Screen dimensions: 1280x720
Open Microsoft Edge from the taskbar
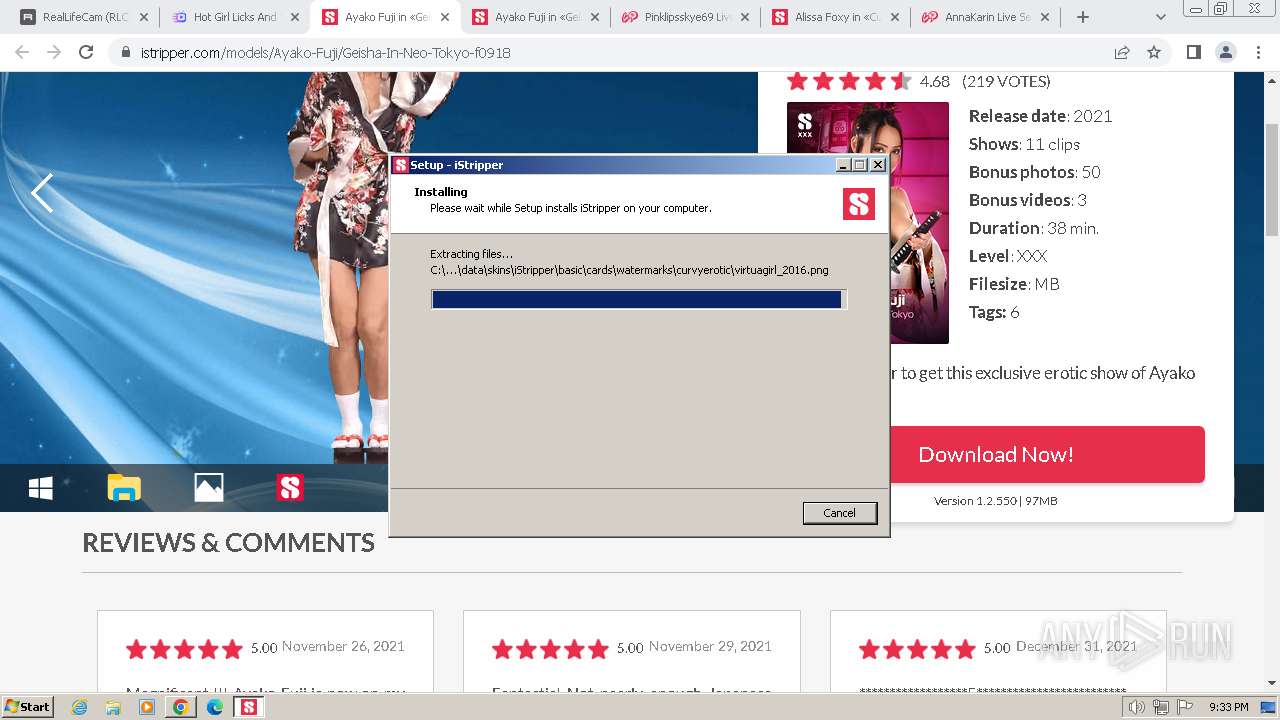click(x=215, y=707)
